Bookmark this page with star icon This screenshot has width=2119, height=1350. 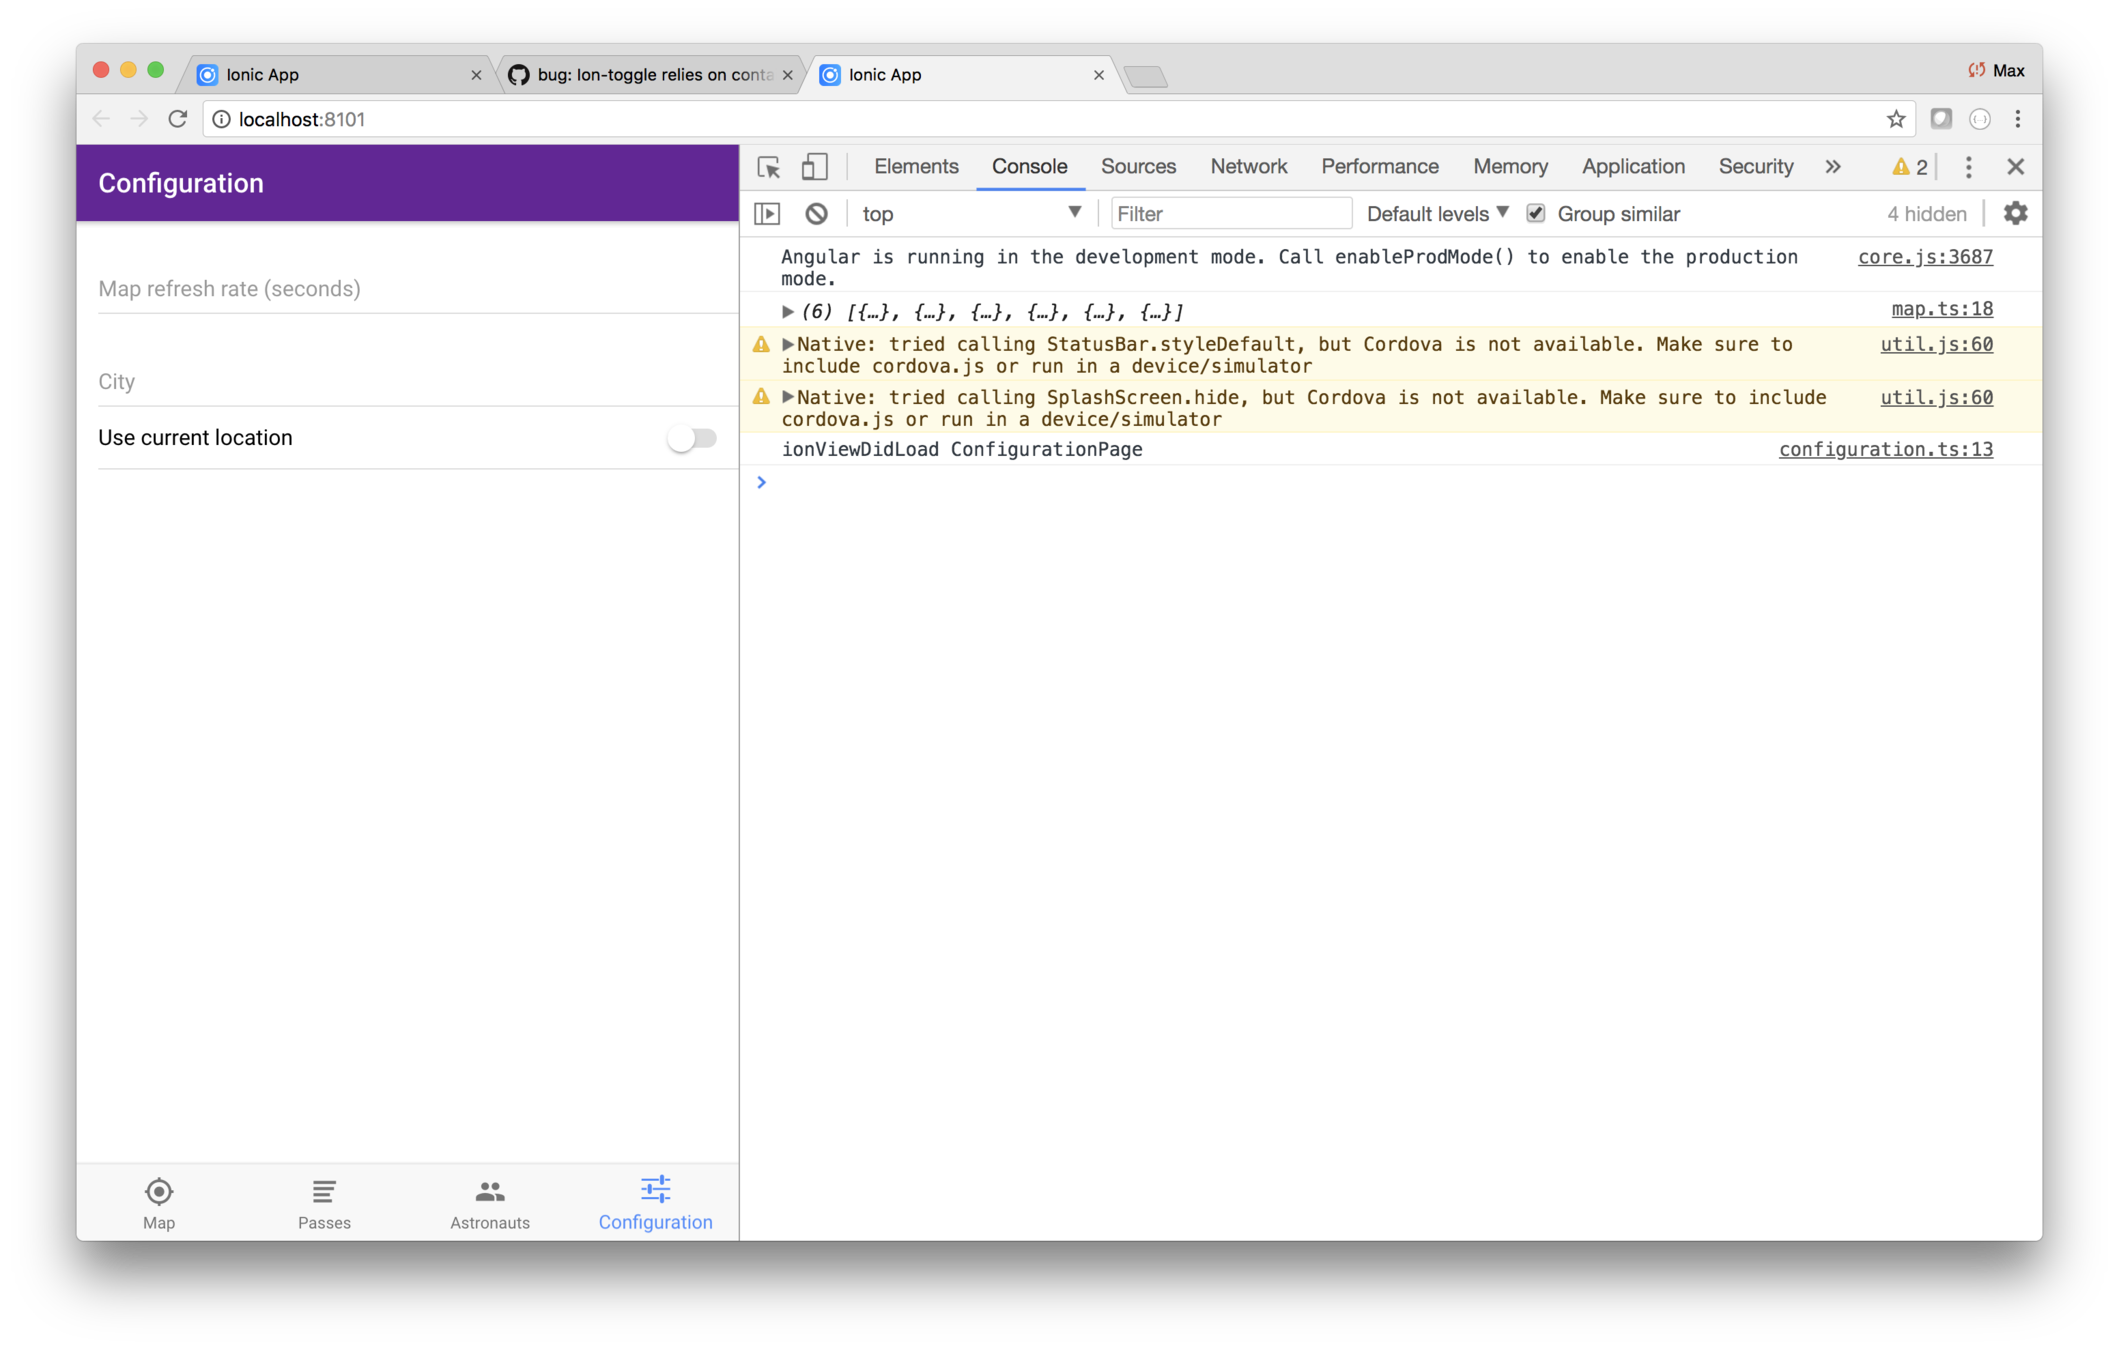pos(1895,119)
